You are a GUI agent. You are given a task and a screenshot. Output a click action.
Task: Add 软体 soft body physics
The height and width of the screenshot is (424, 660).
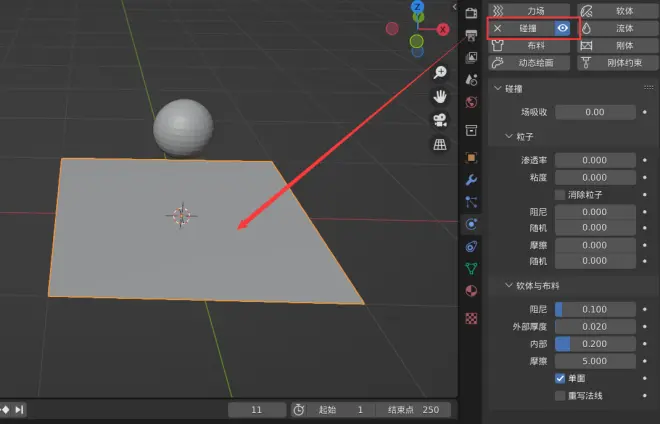[618, 11]
